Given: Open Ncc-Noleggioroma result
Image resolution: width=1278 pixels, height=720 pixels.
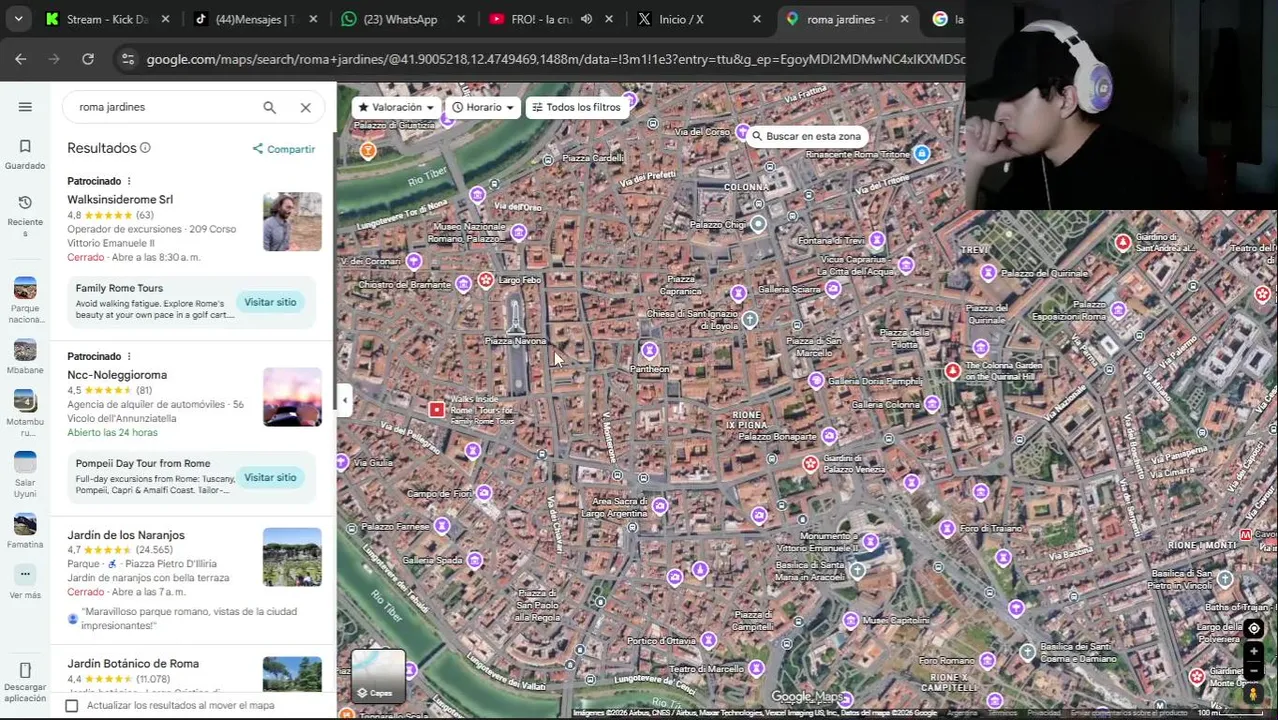Looking at the screenshot, I should click(117, 375).
